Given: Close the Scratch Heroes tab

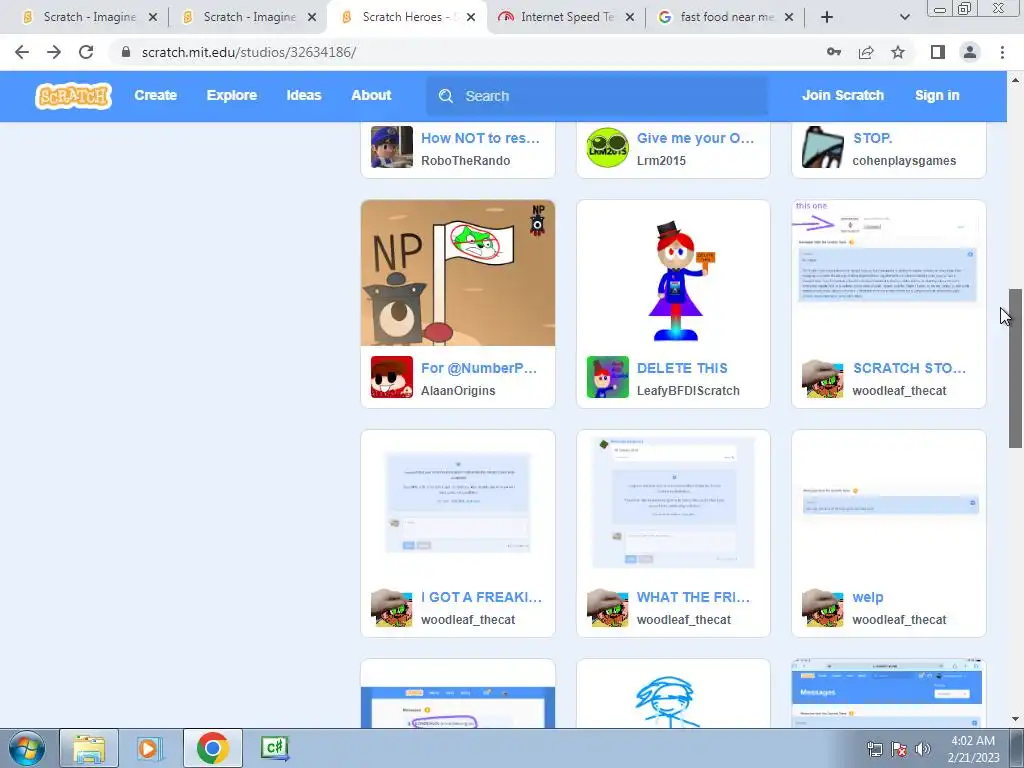Looking at the screenshot, I should click(470, 17).
